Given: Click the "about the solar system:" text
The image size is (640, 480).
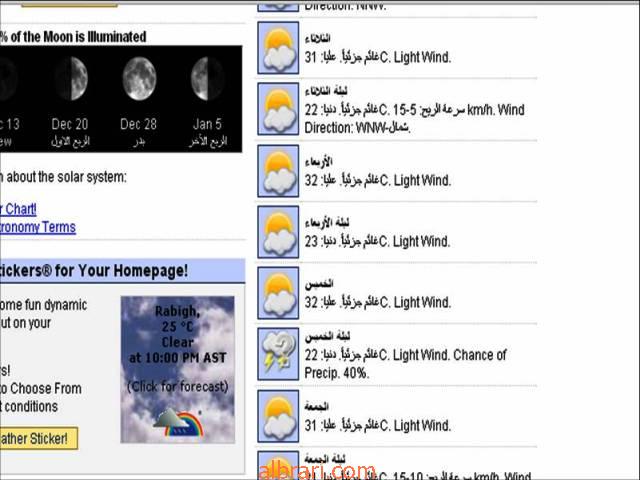Looking at the screenshot, I should pyautogui.click(x=66, y=177).
